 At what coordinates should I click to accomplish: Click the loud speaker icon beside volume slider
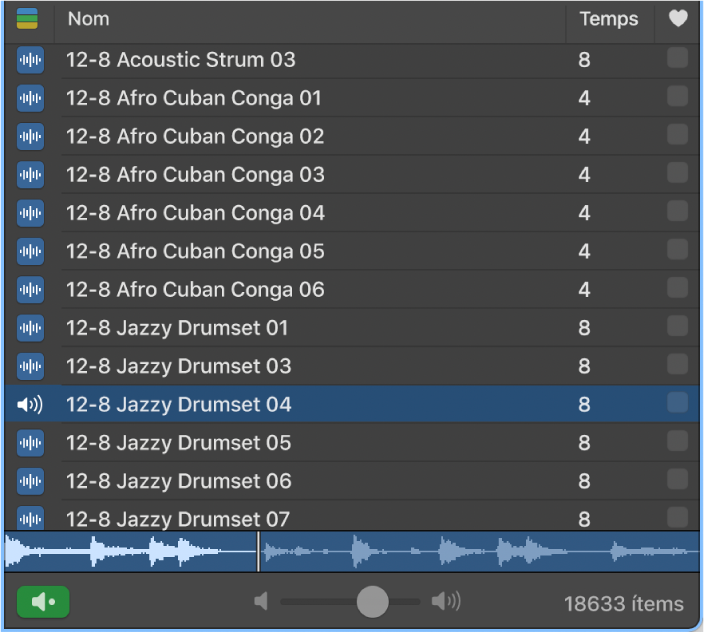446,602
